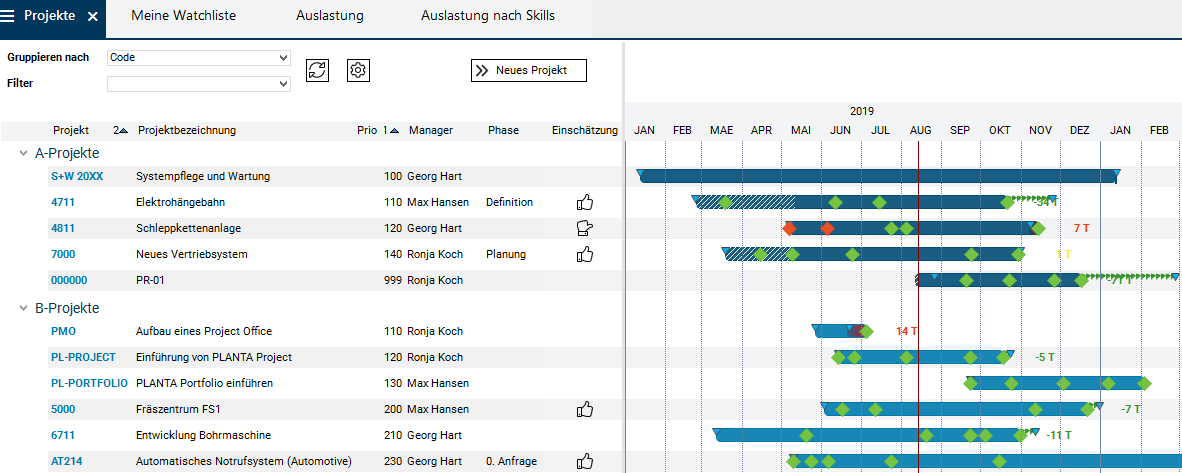Sort by the Prio column header

[366, 130]
